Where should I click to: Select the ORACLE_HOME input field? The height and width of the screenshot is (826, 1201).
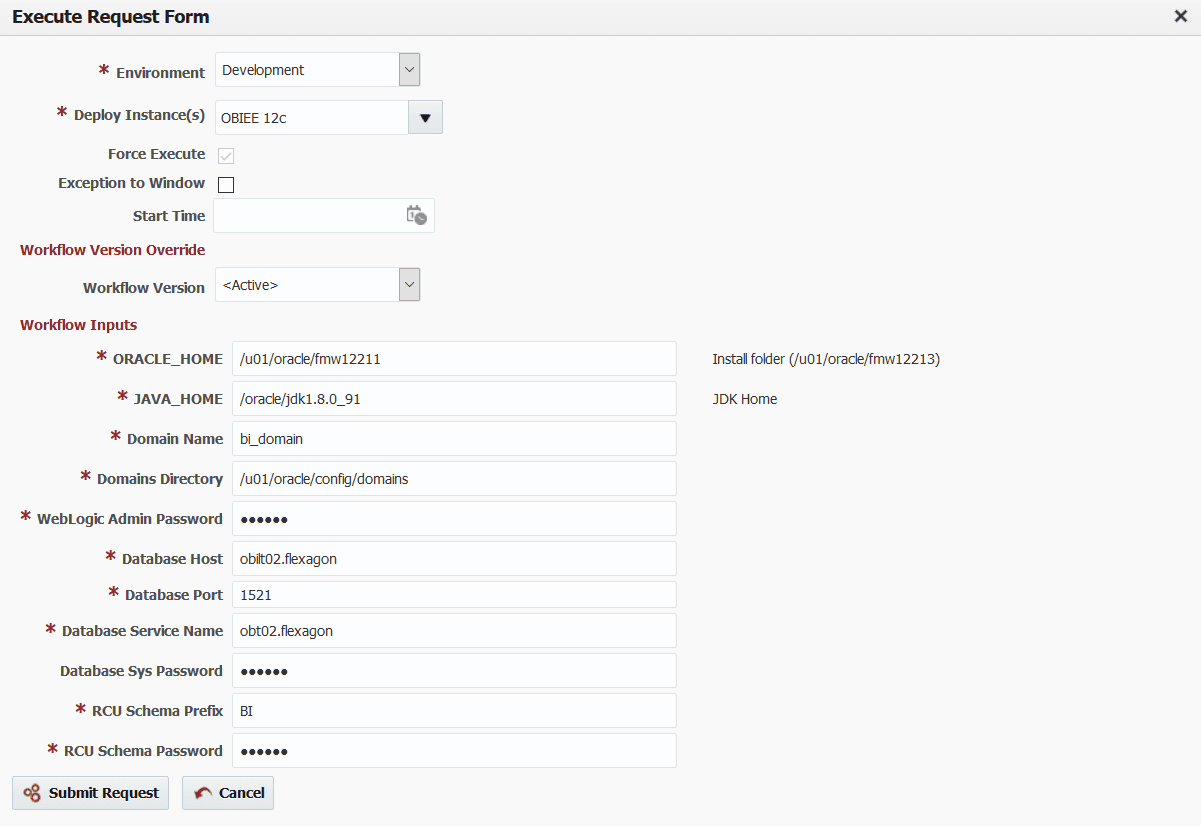[x=454, y=359]
